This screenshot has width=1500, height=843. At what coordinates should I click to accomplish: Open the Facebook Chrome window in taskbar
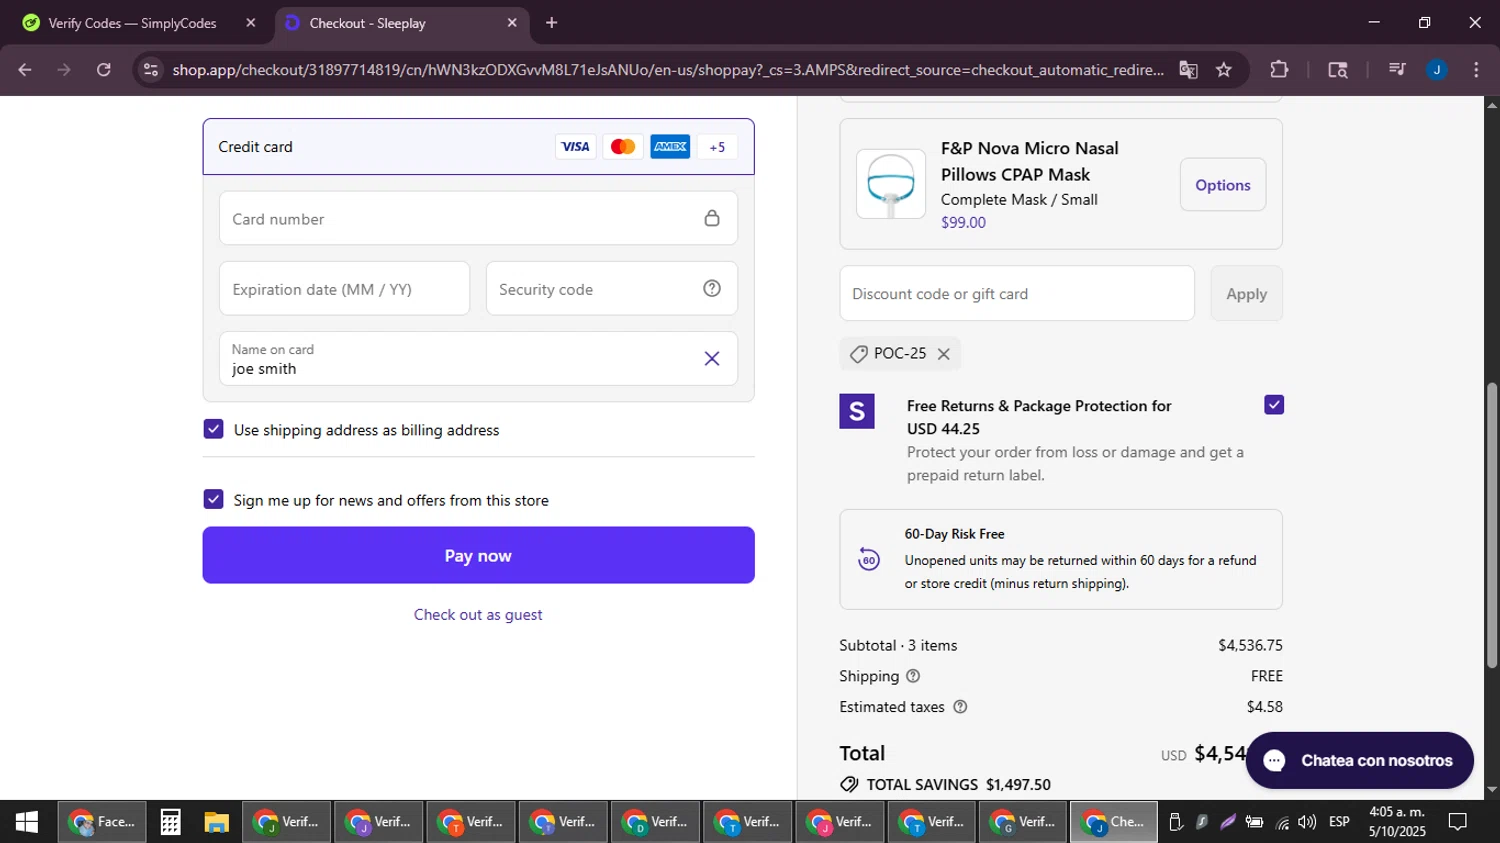(102, 822)
